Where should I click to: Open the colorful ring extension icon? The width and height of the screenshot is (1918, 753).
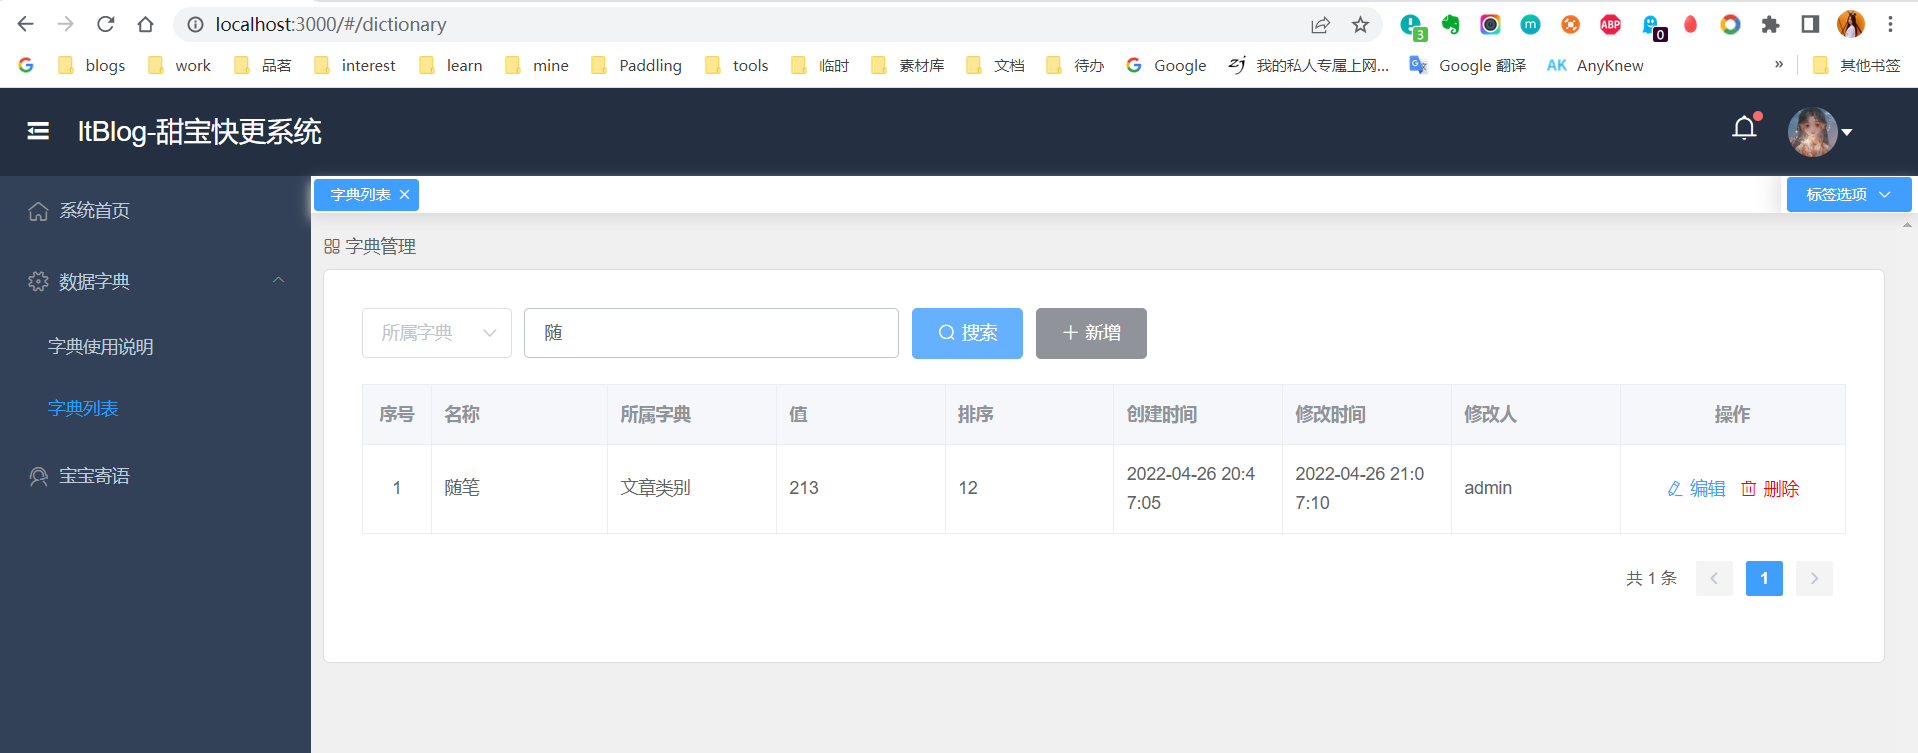click(1730, 25)
